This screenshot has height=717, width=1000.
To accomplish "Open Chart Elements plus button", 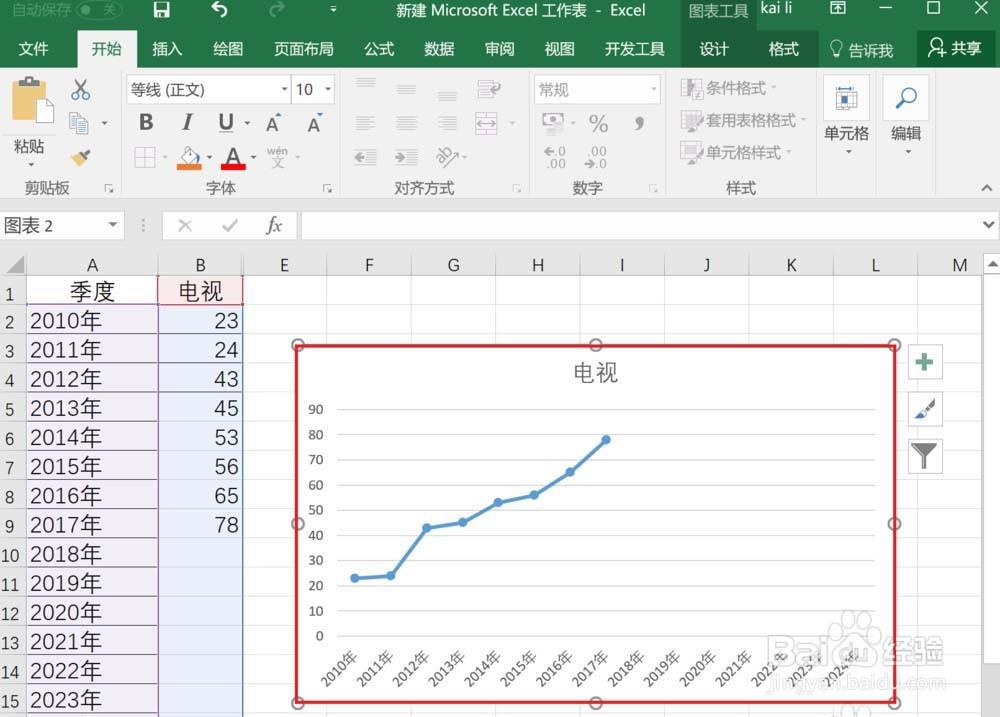I will click(x=924, y=362).
